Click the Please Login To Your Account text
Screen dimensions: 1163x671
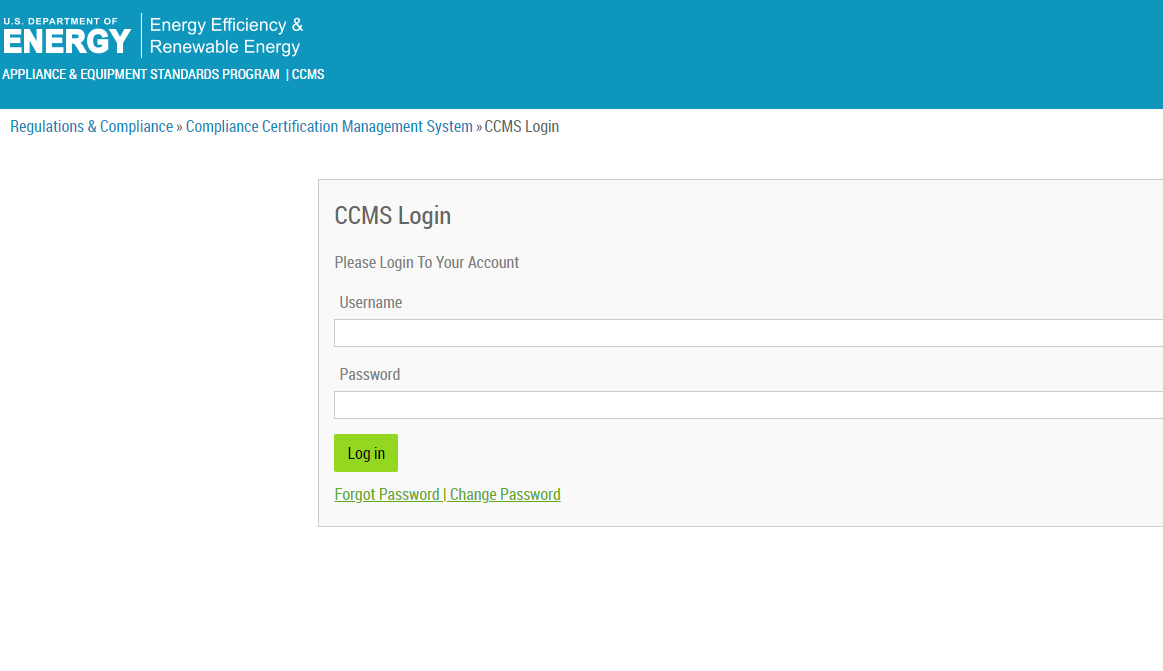[426, 263]
